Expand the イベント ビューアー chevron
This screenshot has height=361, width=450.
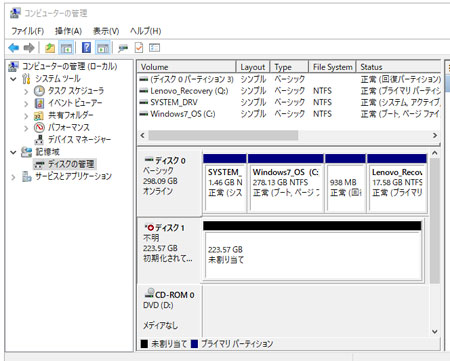pos(26,104)
